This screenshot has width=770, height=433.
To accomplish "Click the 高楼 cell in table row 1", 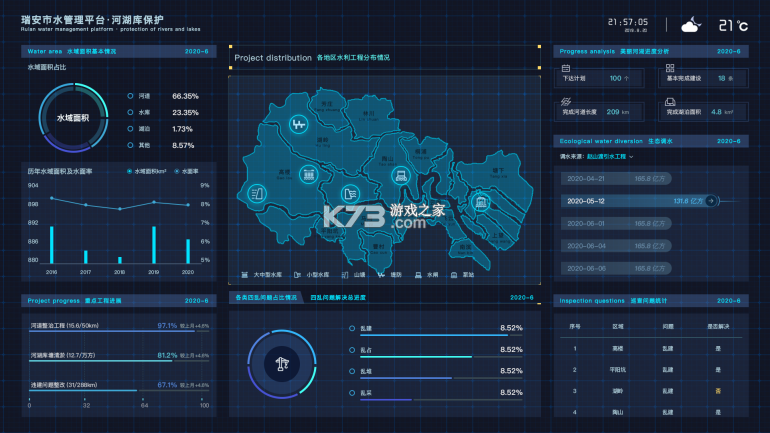I will [x=618, y=349].
